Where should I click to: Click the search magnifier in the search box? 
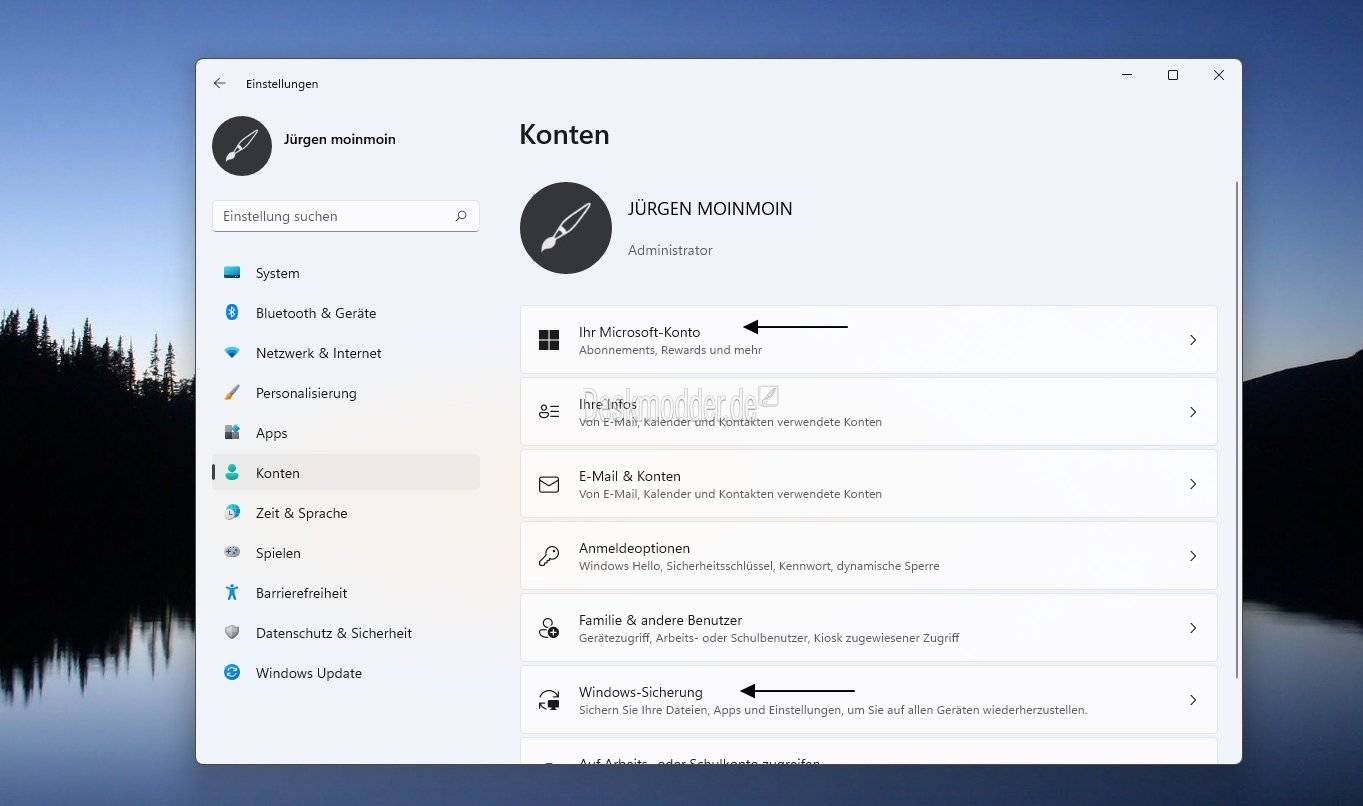(x=460, y=216)
